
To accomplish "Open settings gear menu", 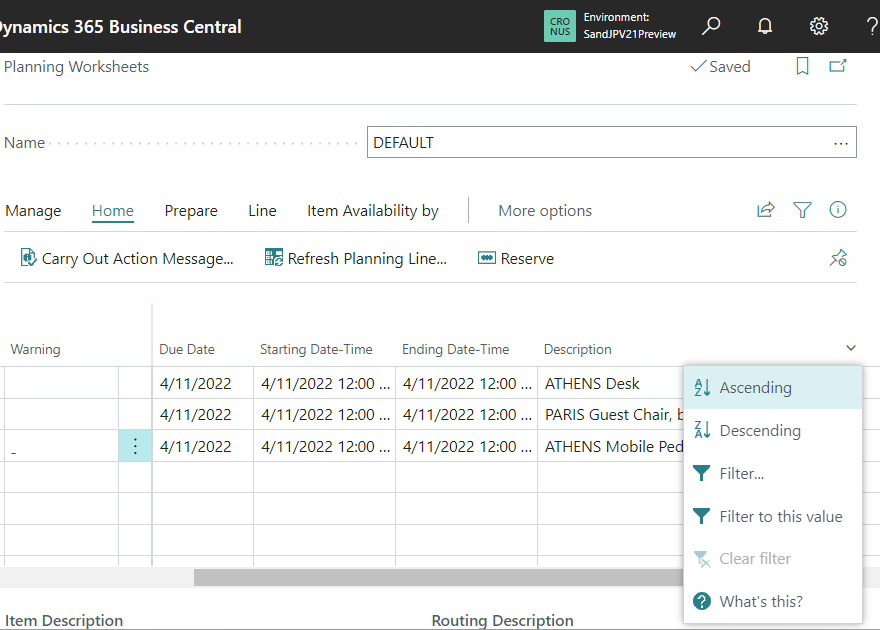I will [819, 26].
